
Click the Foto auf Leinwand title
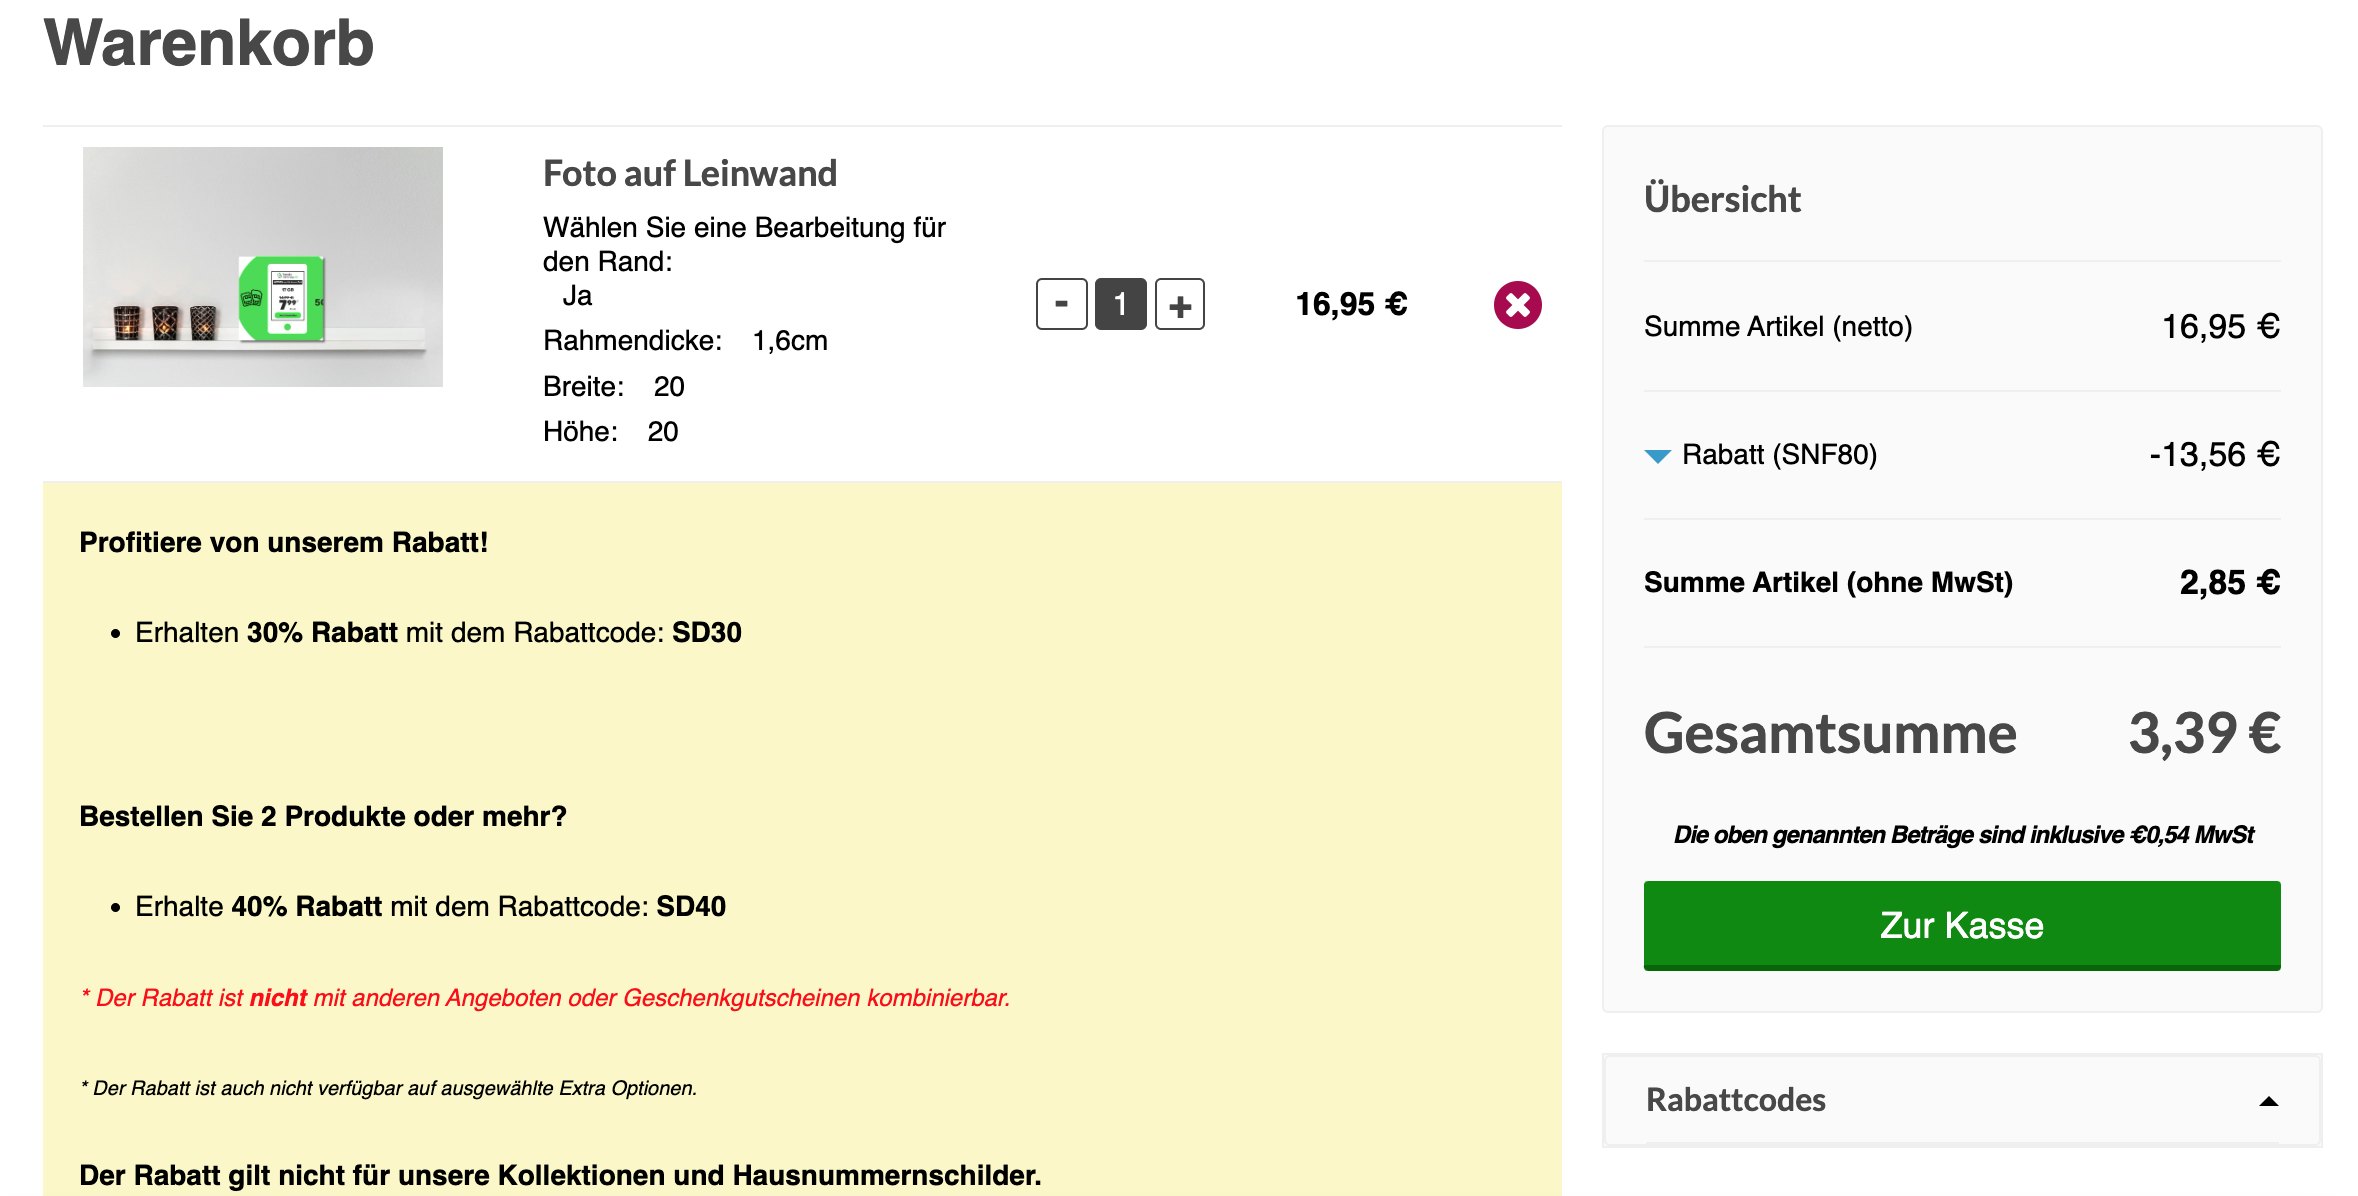coord(689,174)
